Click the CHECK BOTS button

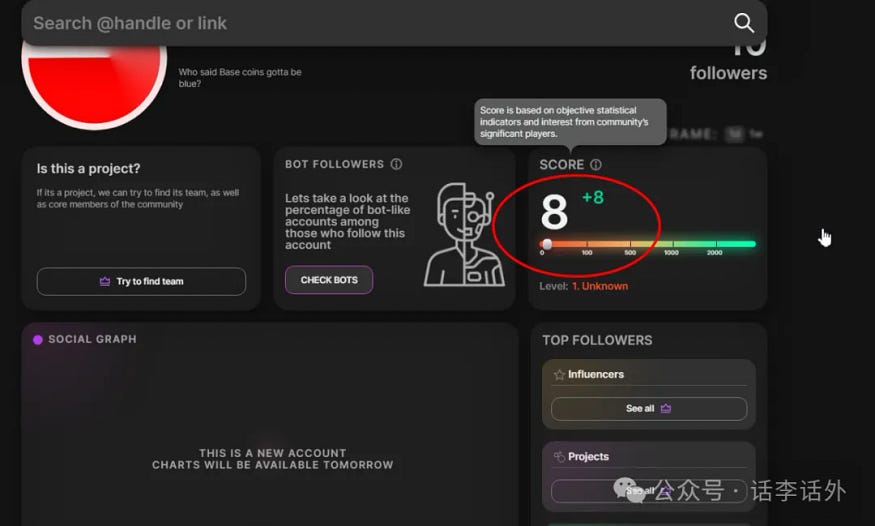[x=329, y=280]
